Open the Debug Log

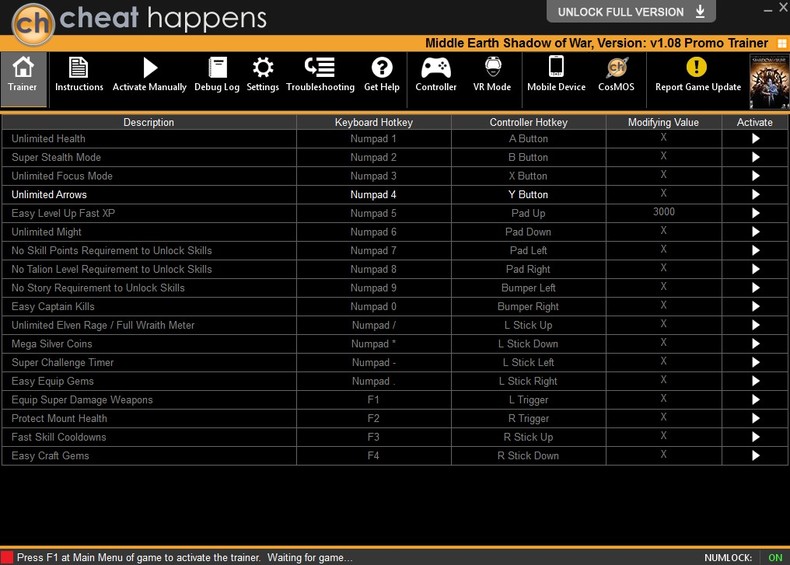(217, 74)
